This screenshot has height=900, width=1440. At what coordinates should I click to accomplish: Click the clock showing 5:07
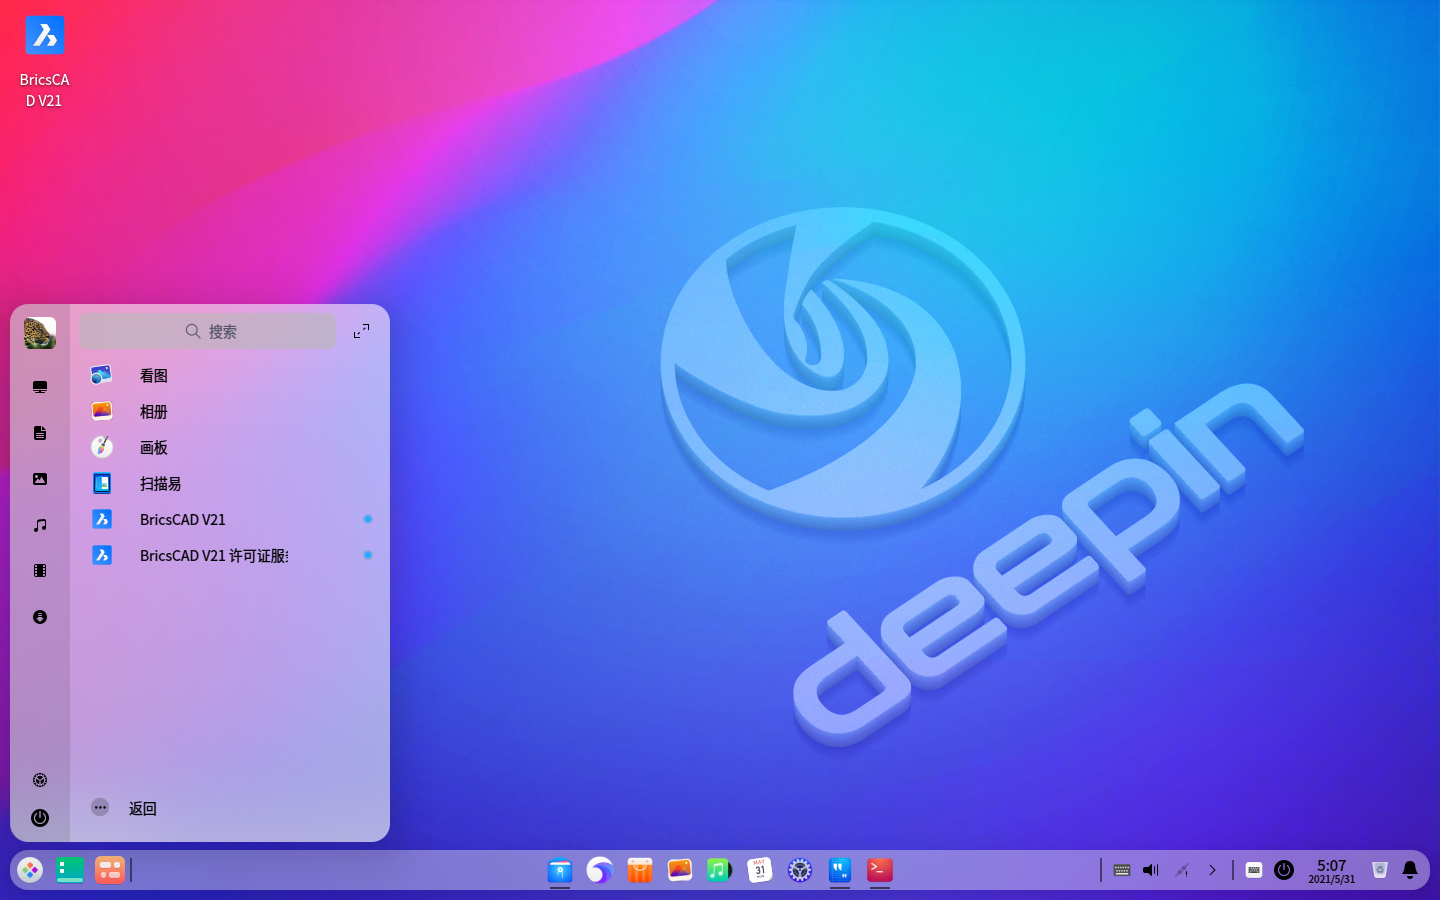click(1332, 871)
